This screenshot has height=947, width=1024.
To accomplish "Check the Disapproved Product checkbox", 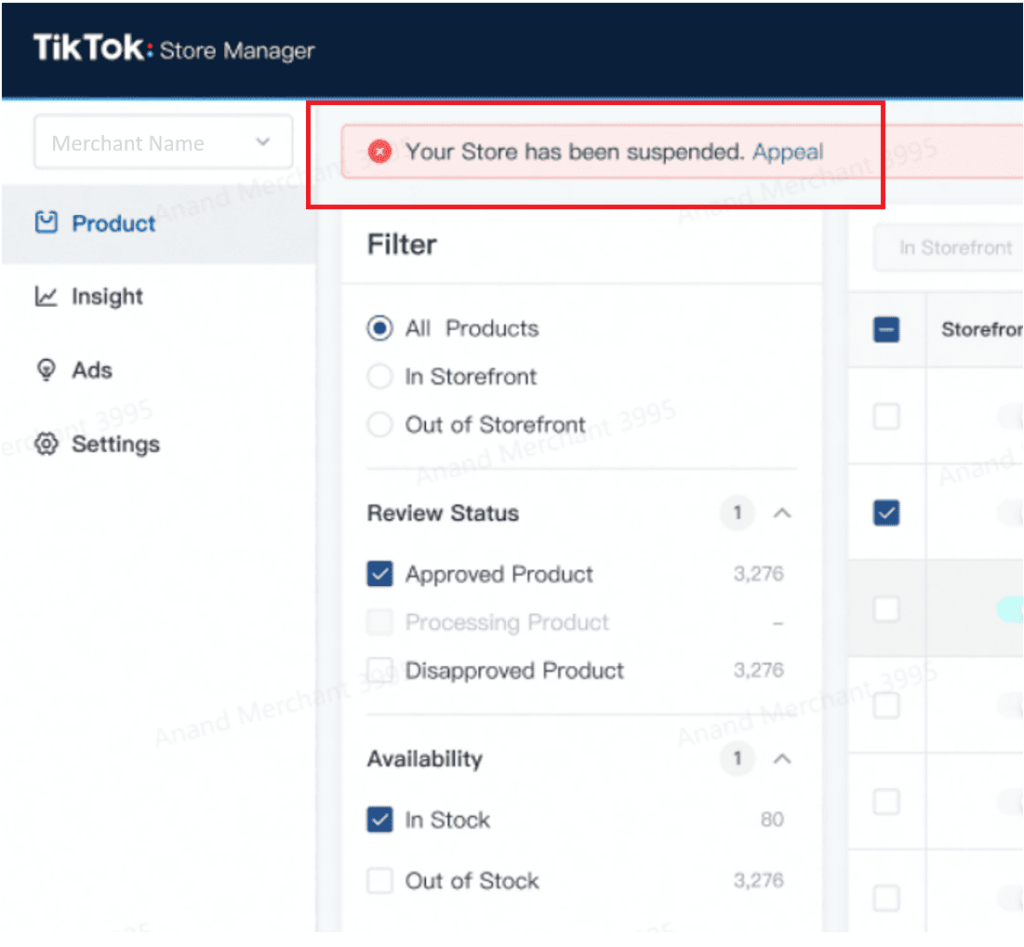I will point(380,670).
